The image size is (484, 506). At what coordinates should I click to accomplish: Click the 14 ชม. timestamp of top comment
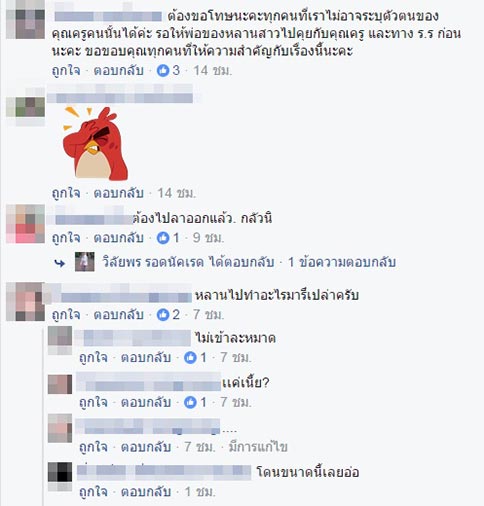[x=213, y=71]
